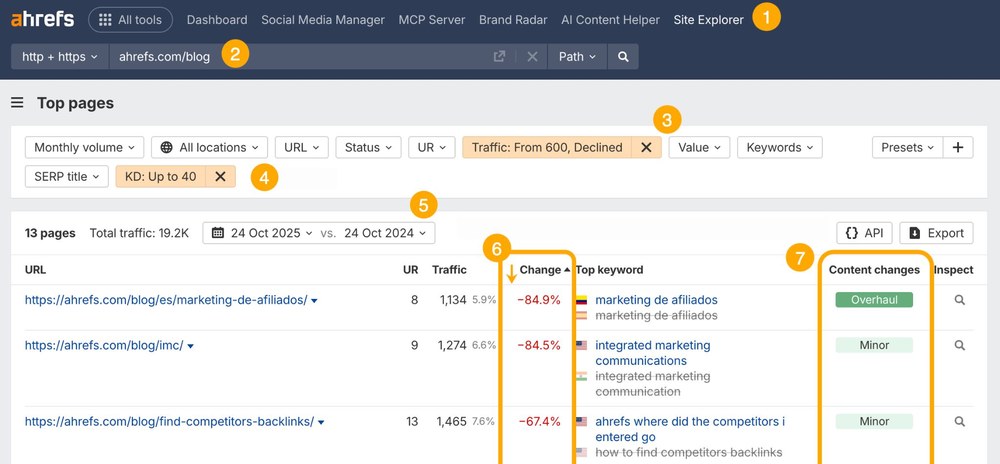
Task: Open the 24 Oct 2024 comparison date
Action: click(x=385, y=233)
